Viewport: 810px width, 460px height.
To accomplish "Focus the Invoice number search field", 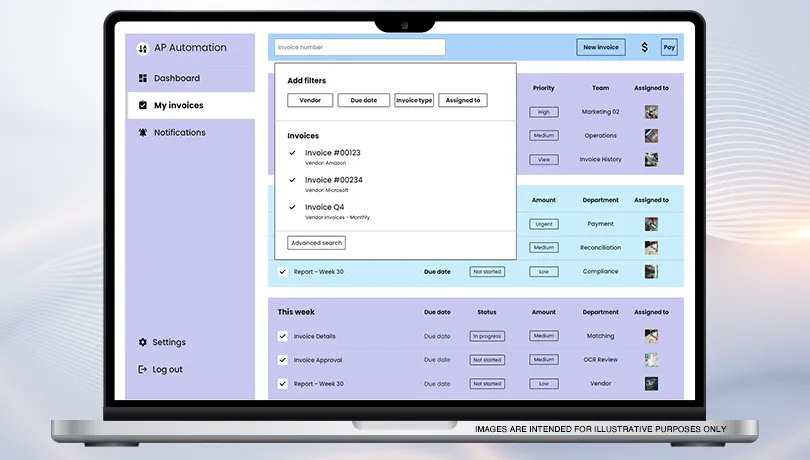I will tap(358, 47).
